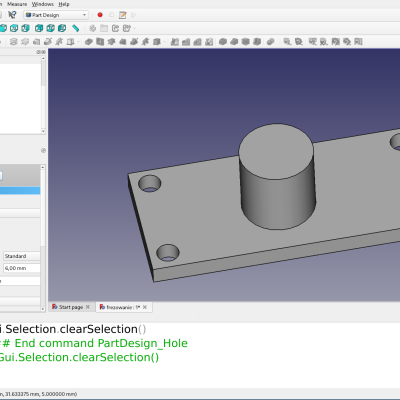Click the stop macro recording square
400x400 pixels.
[x=111, y=15]
